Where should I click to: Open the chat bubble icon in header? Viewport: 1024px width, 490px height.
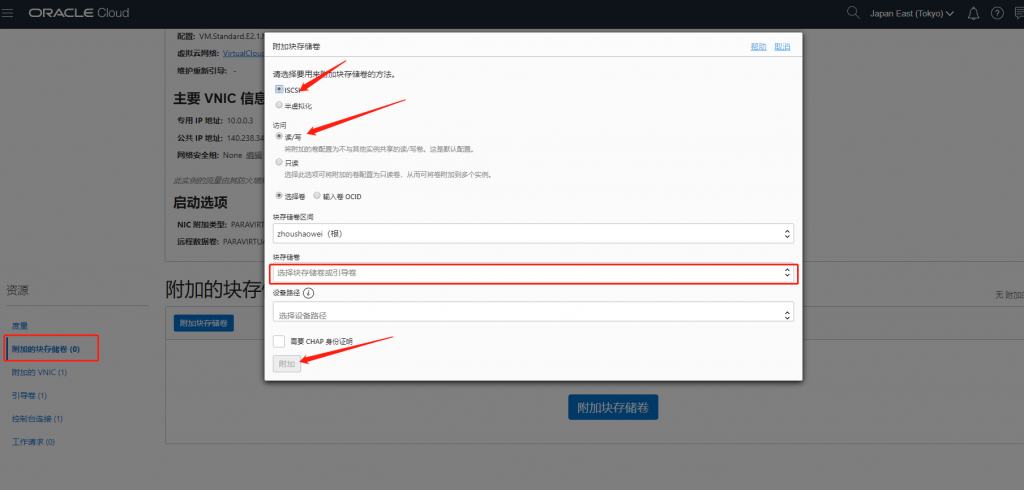point(1019,13)
